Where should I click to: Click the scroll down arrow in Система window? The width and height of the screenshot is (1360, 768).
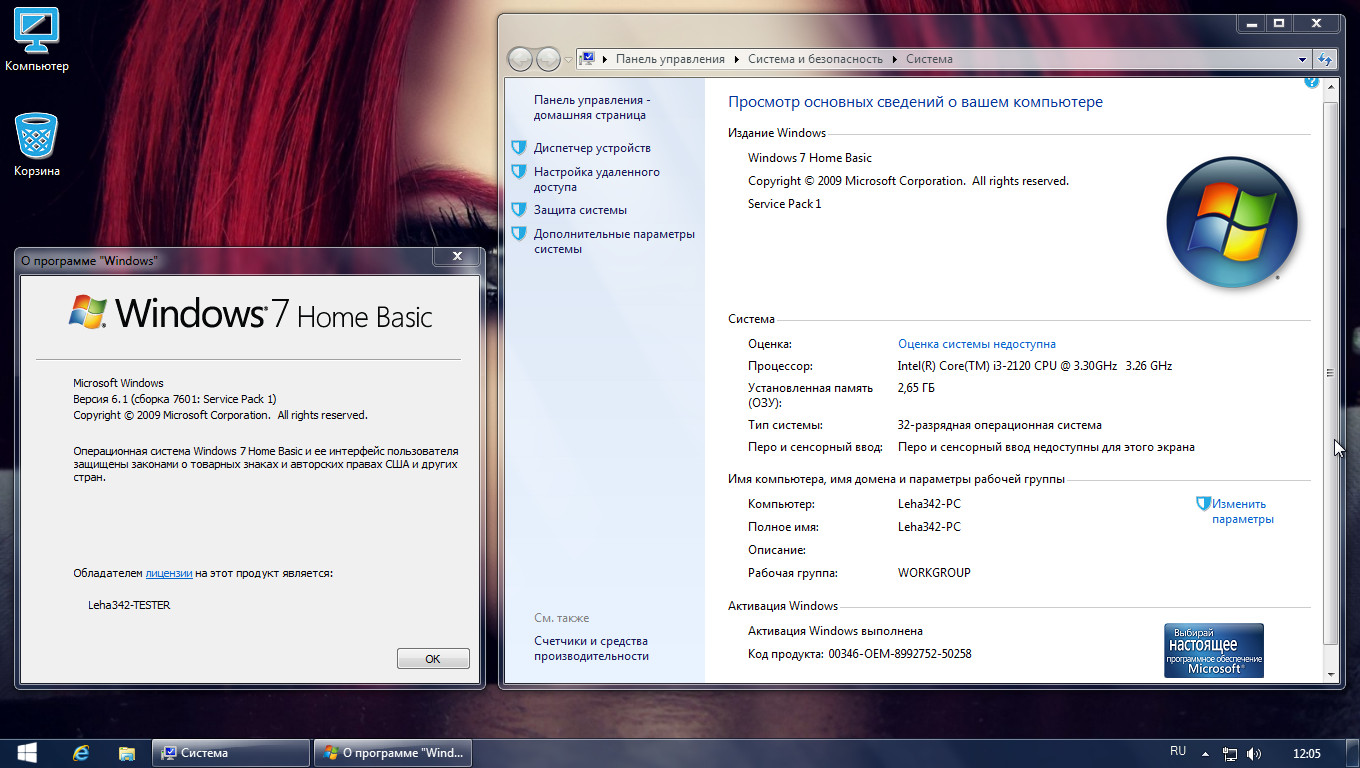point(1330,675)
